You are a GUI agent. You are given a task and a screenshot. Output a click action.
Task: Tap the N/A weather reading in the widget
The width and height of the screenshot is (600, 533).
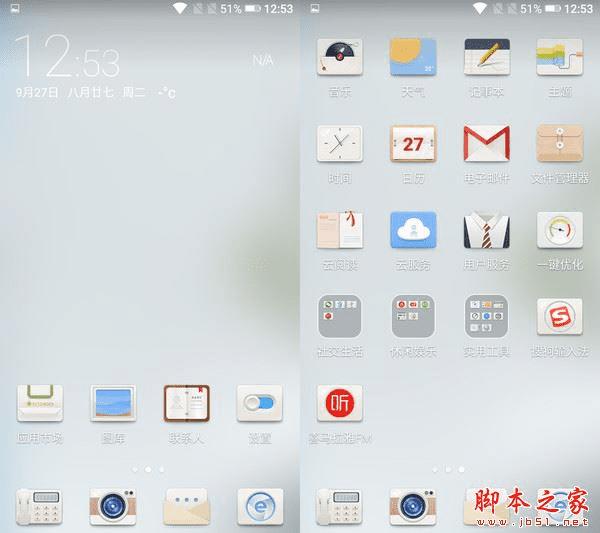click(x=263, y=60)
